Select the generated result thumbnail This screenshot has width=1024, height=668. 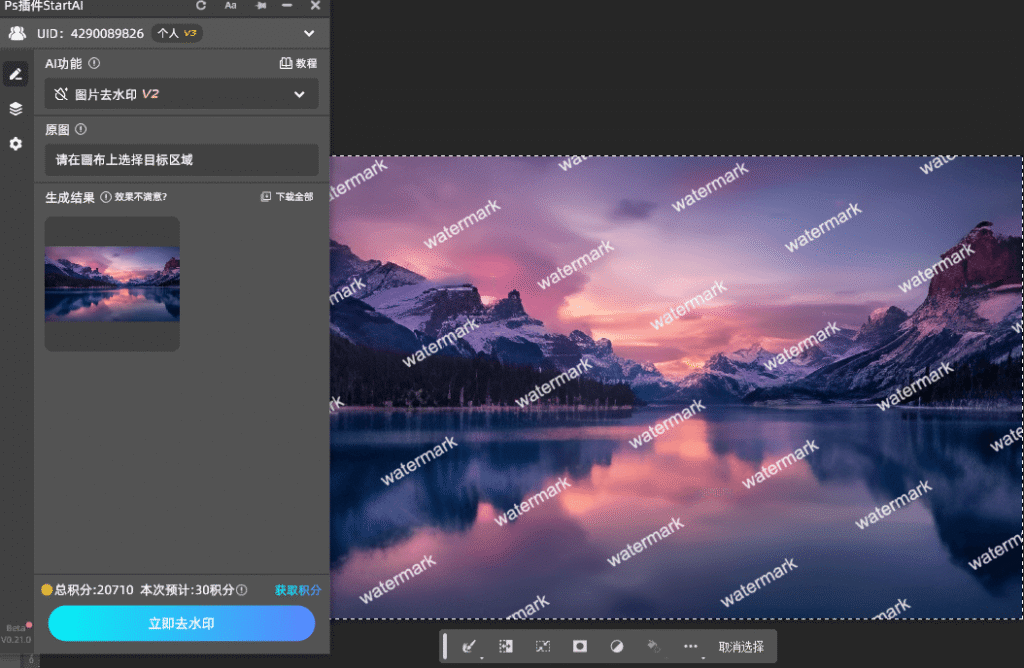point(112,284)
